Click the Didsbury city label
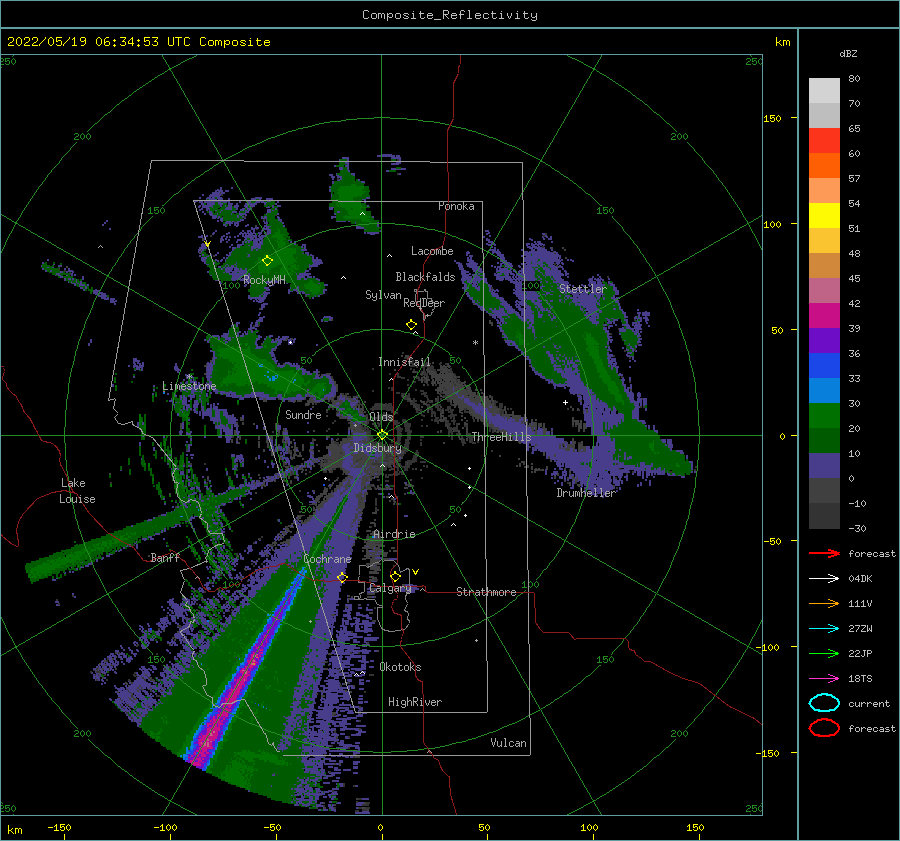The height and width of the screenshot is (841, 900). pos(377,448)
